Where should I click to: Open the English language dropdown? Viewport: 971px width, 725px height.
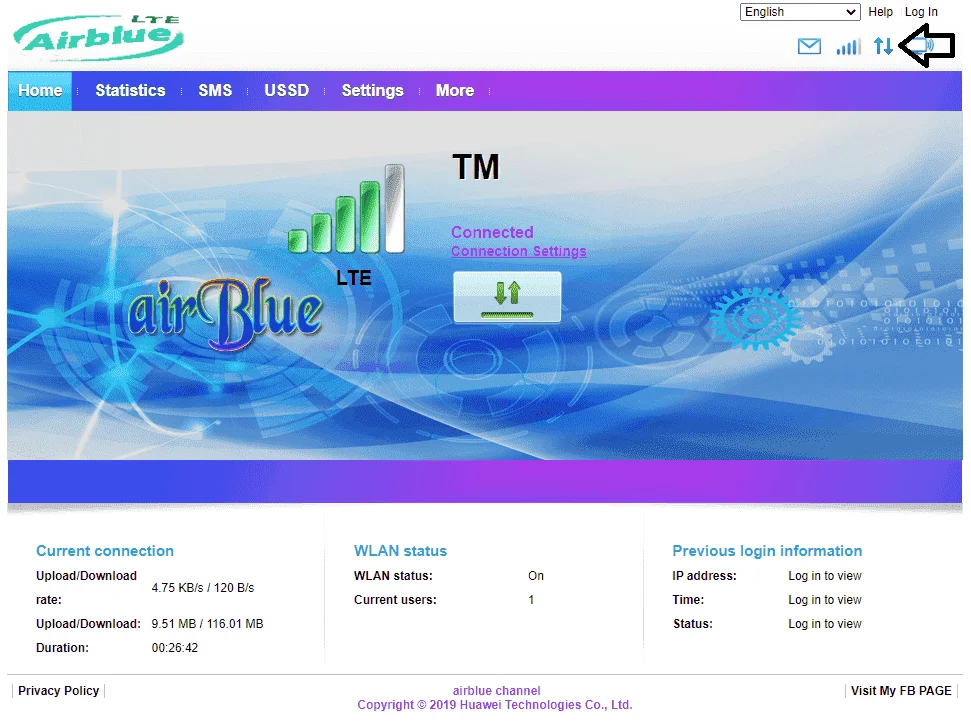tap(799, 12)
